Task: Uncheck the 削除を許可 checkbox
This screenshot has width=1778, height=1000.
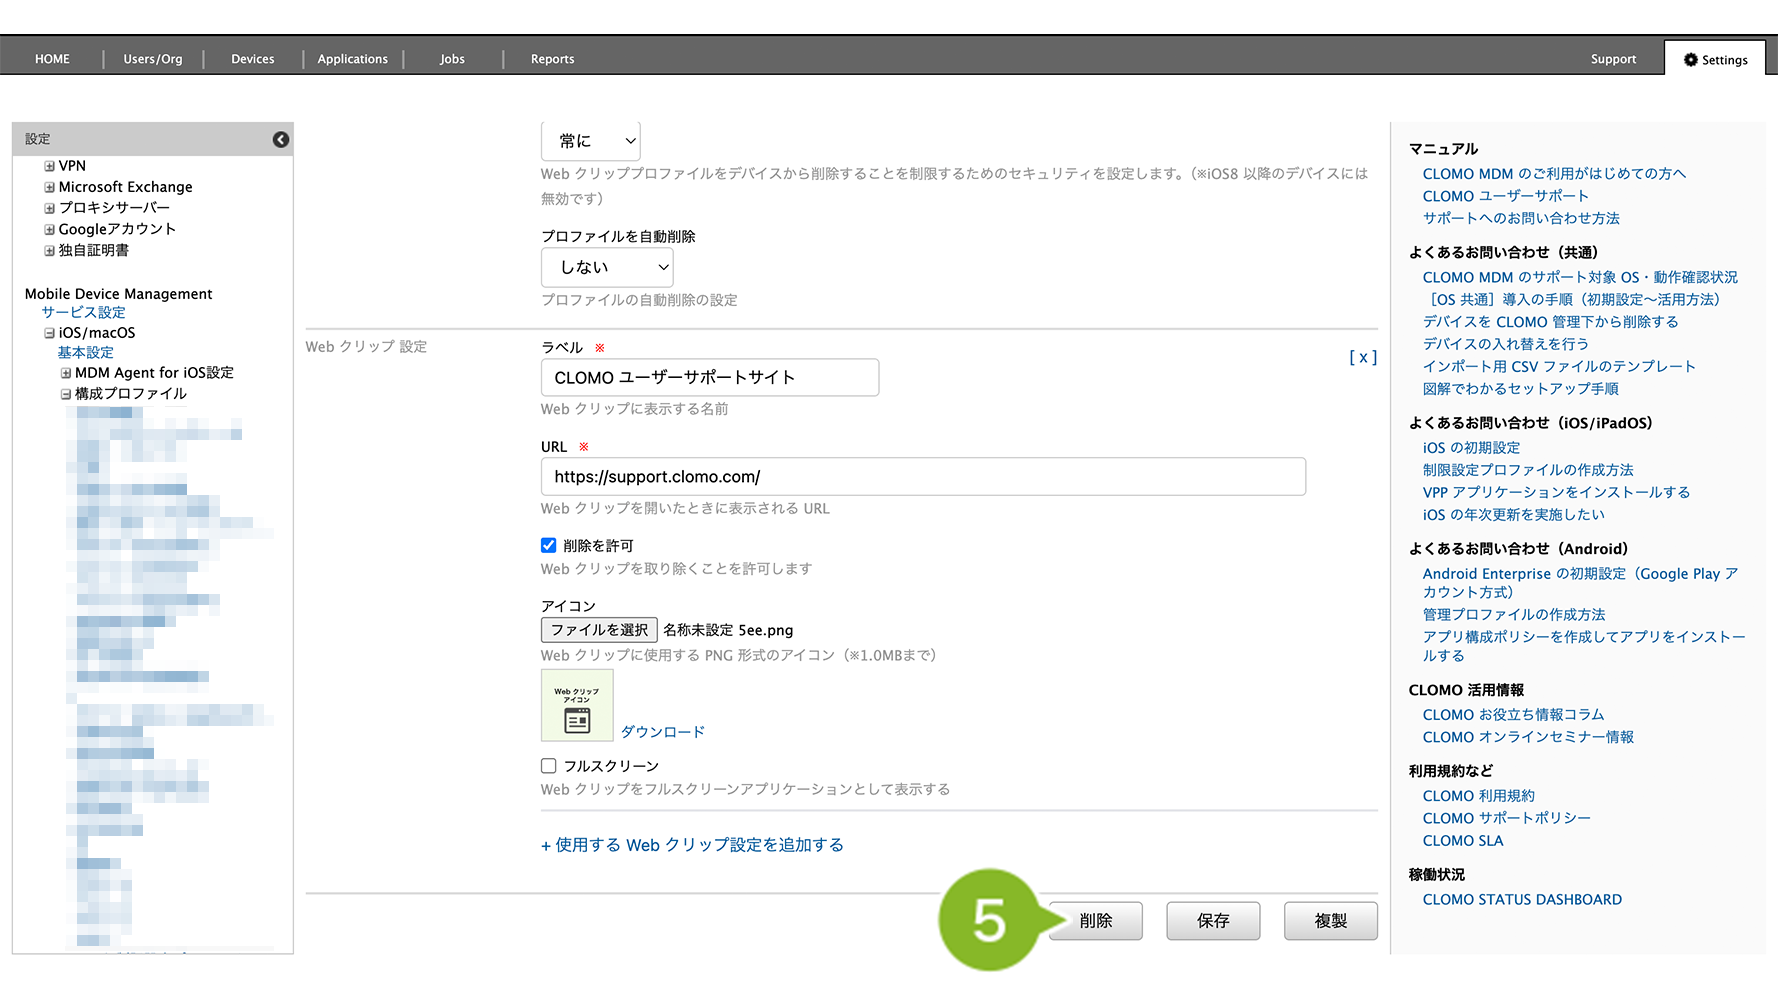Action: (549, 546)
